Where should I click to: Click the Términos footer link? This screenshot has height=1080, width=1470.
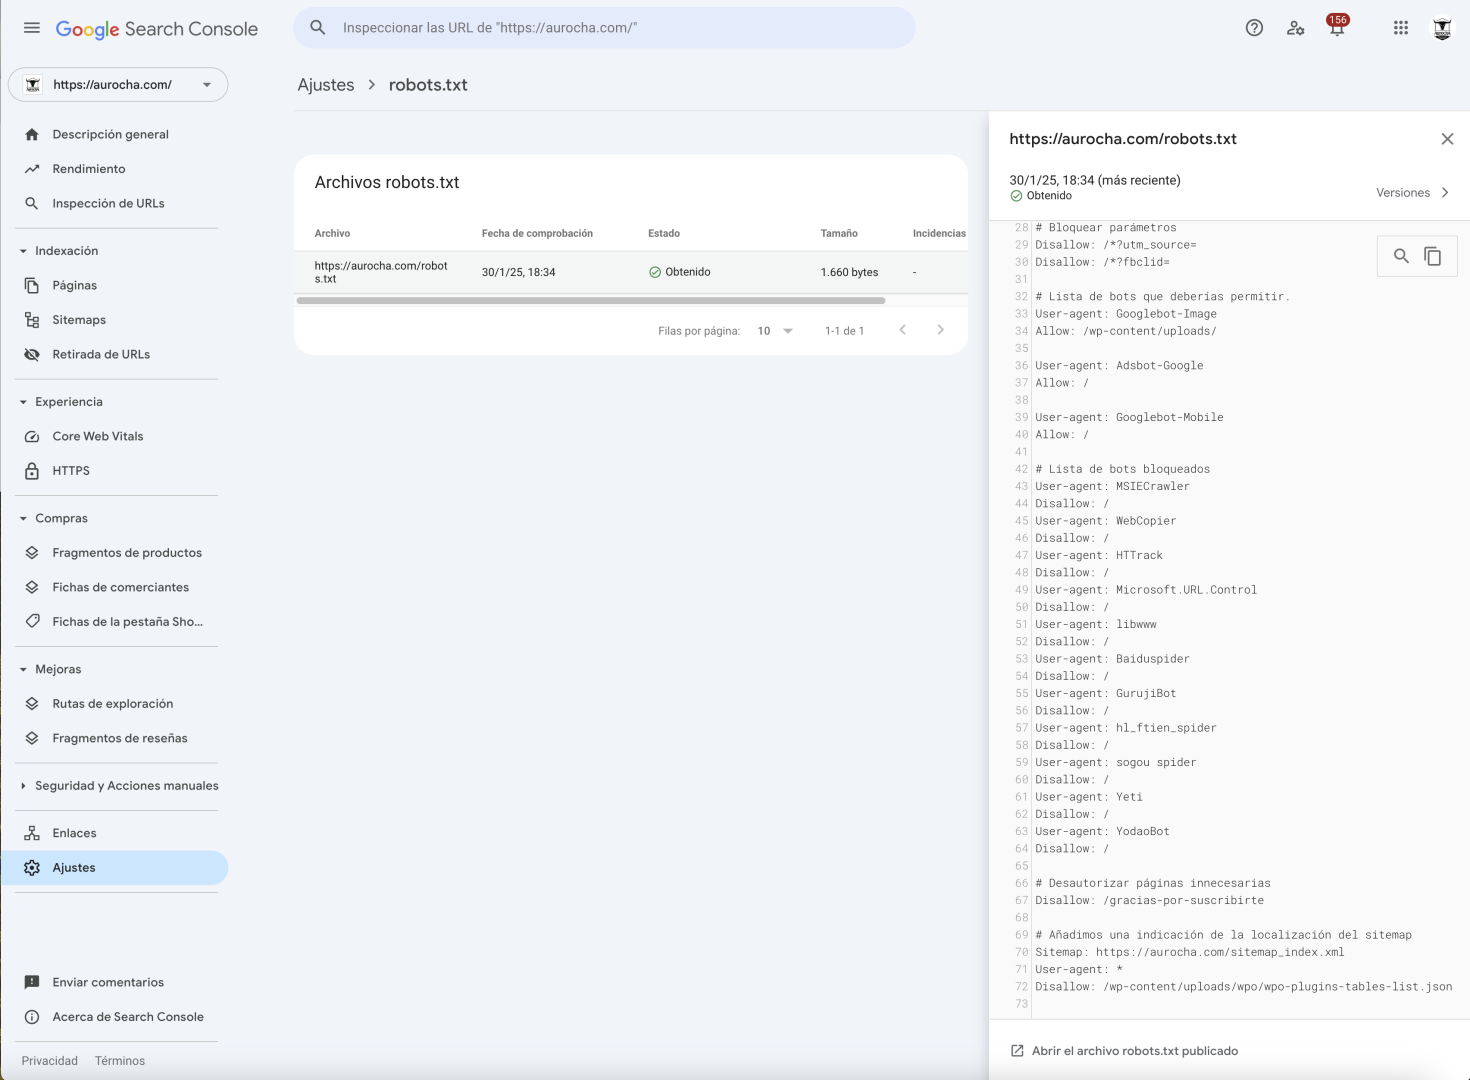(x=120, y=1061)
